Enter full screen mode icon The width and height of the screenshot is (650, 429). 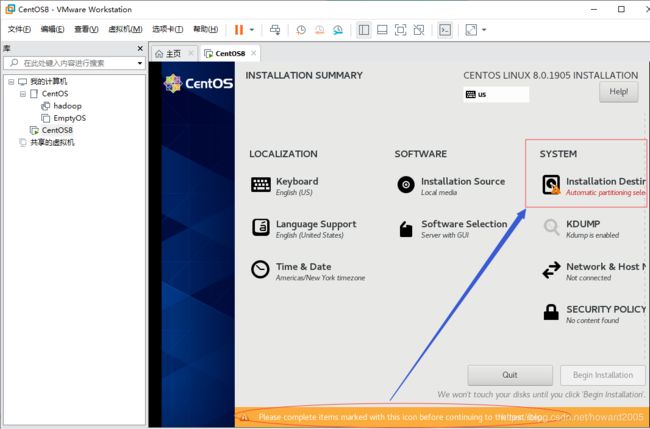click(400, 29)
